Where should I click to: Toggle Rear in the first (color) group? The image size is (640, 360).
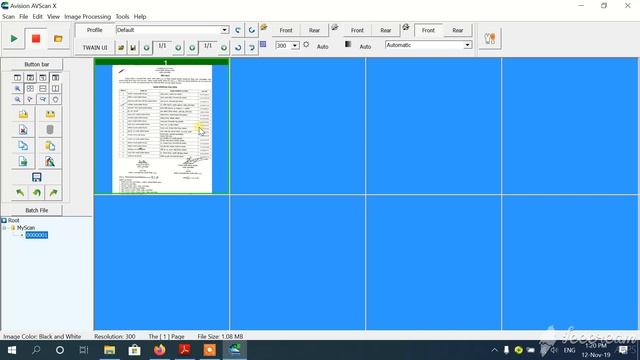tap(314, 30)
